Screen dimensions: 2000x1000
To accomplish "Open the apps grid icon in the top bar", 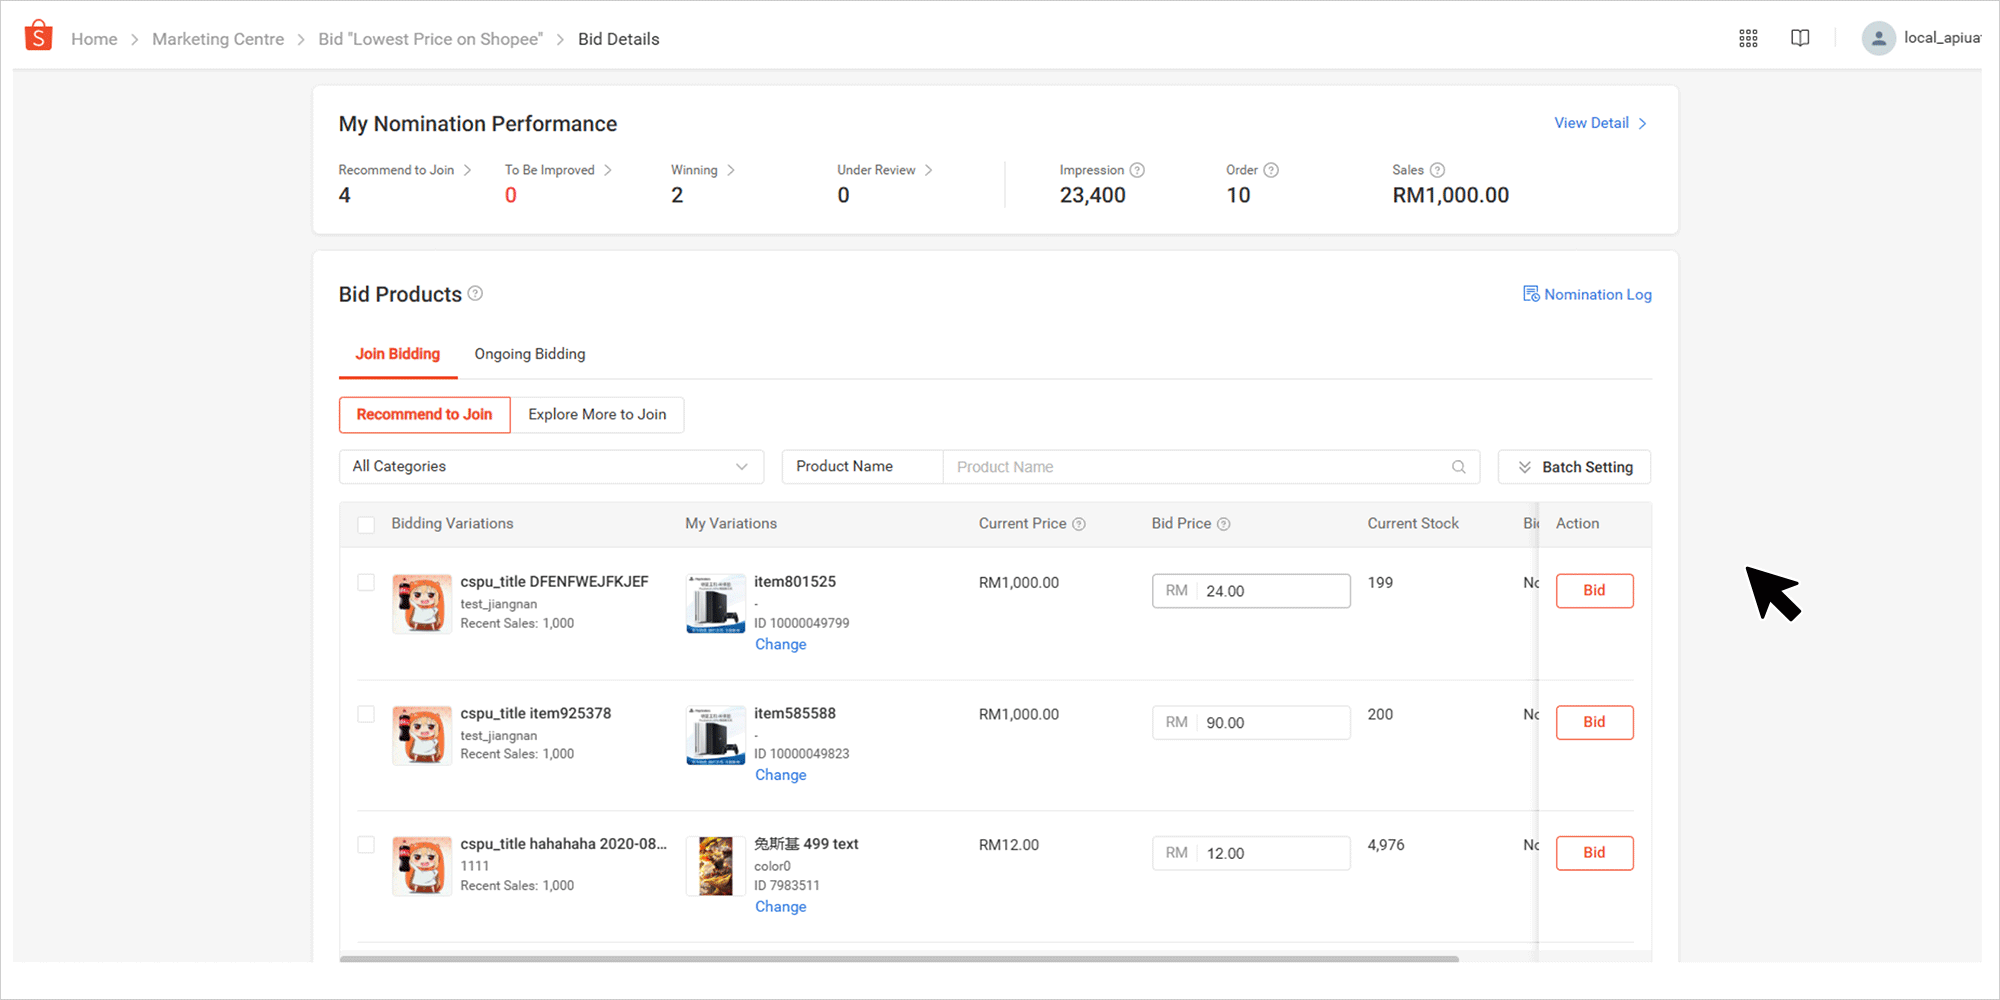I will [x=1748, y=38].
